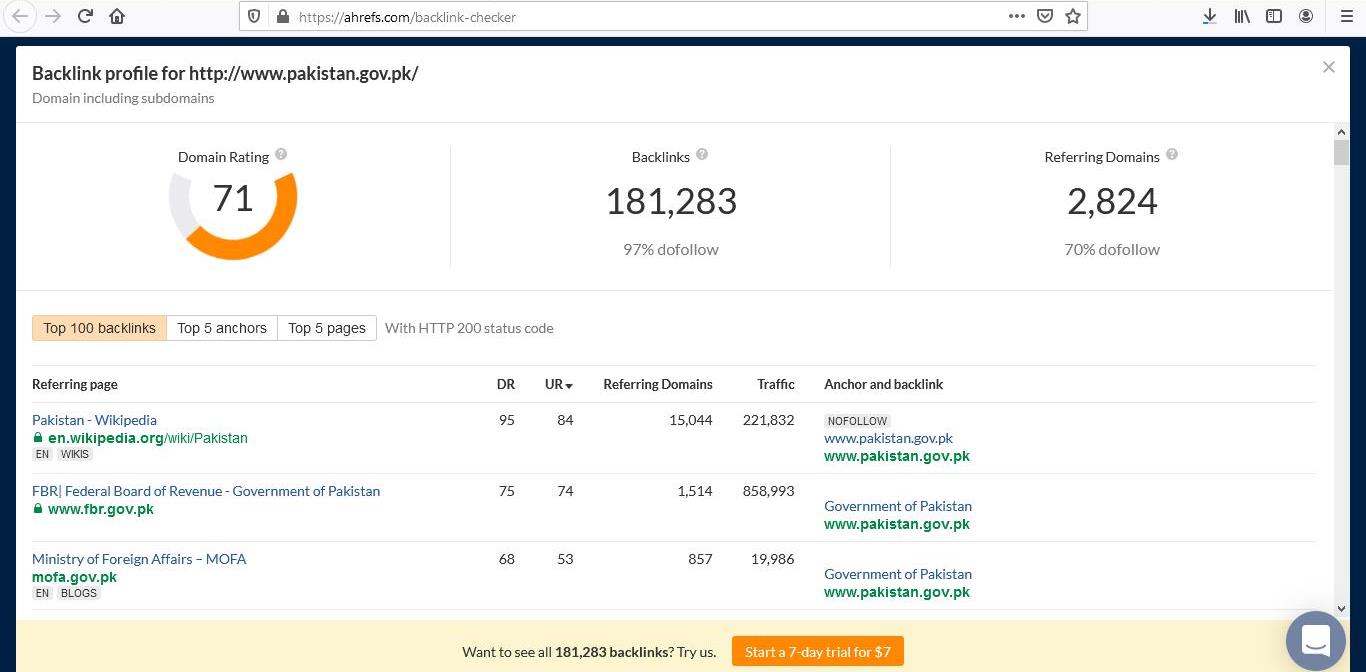
Task: Click the 19,986 traffic value
Action: [x=773, y=559]
